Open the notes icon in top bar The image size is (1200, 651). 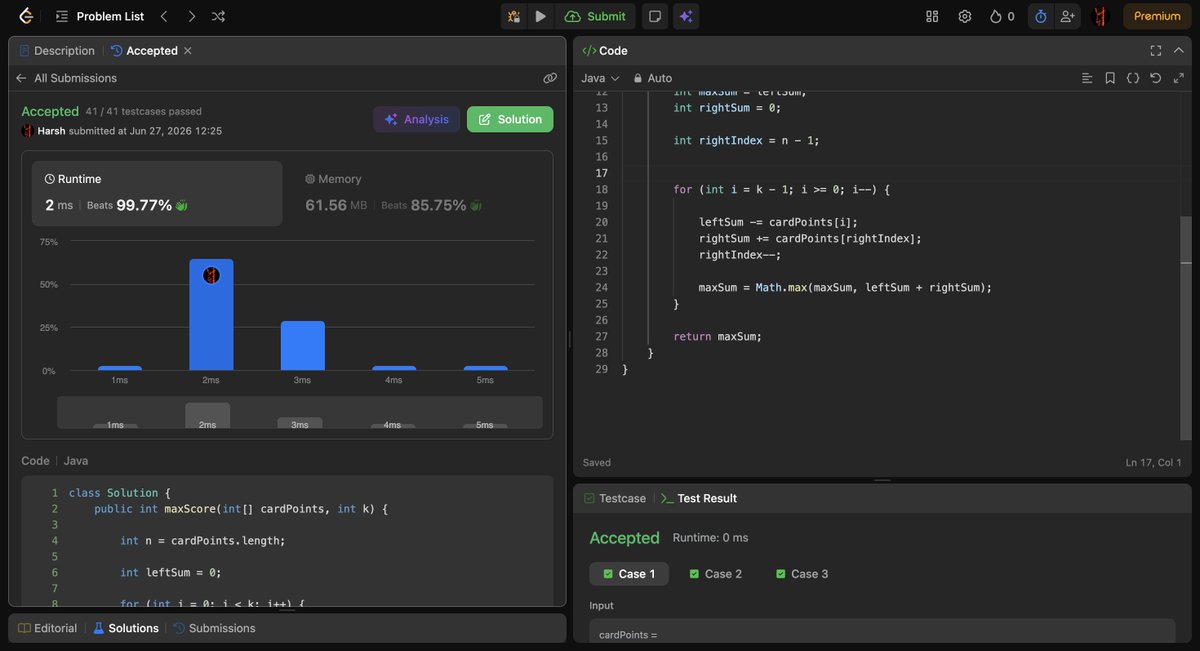[x=654, y=16]
